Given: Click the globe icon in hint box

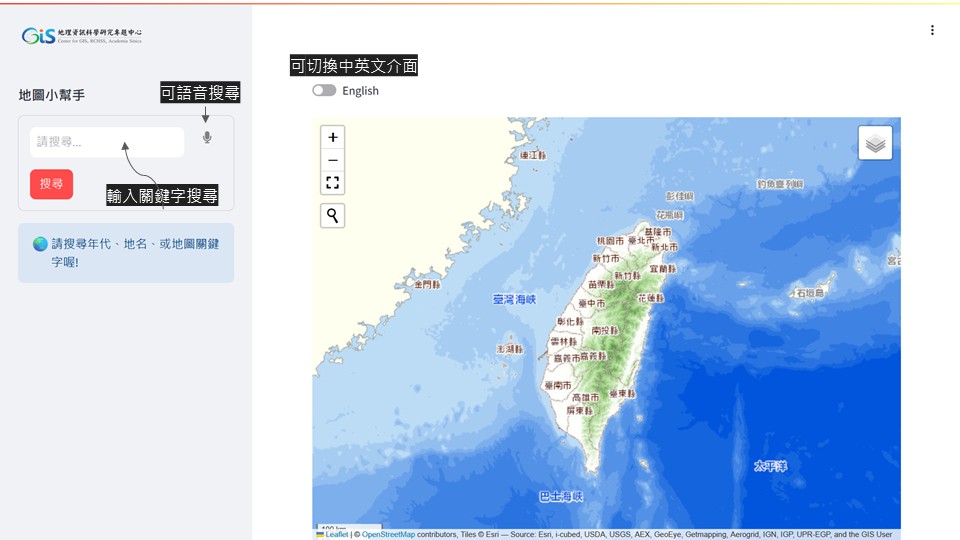Looking at the screenshot, I should (40, 244).
